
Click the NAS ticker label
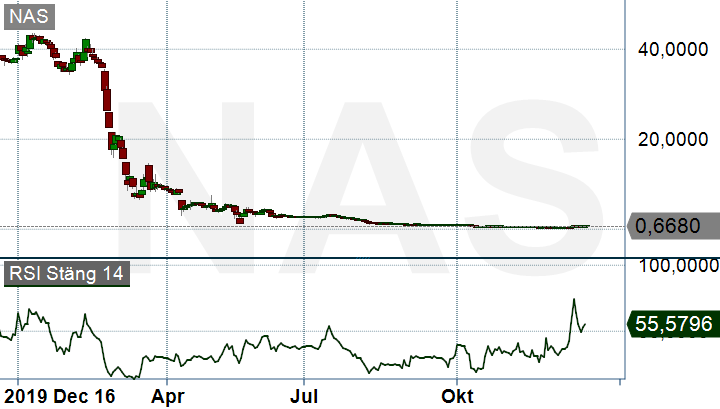point(29,17)
